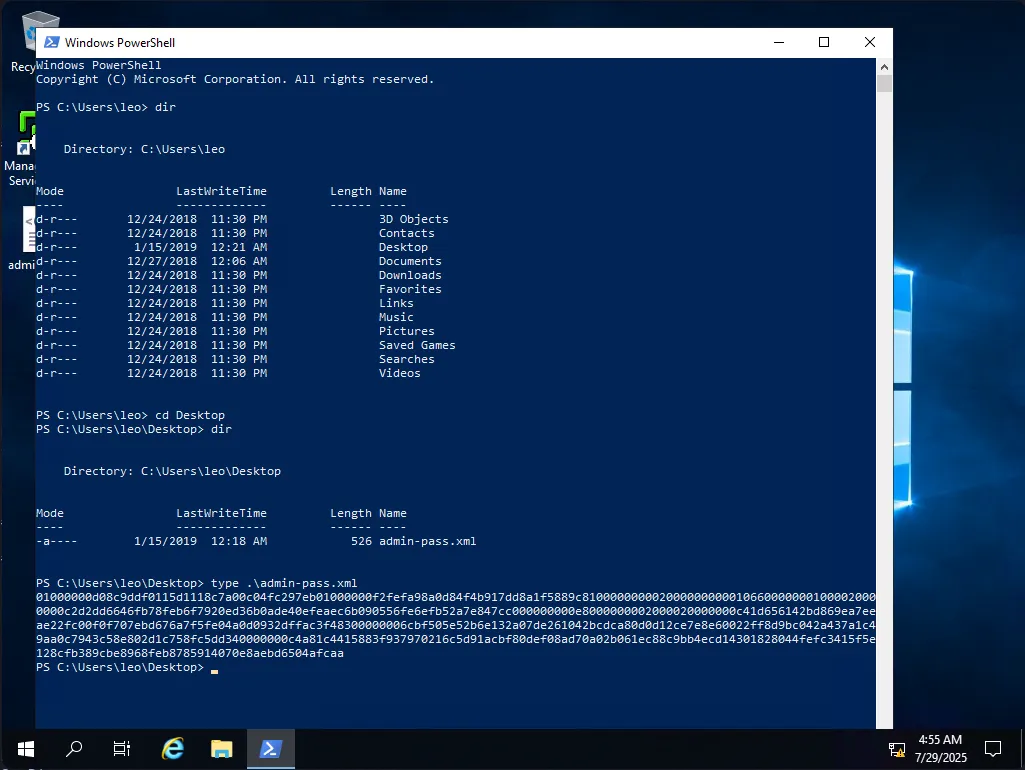Click the 'type .\admin-pass.xml' command text
The width and height of the screenshot is (1025, 770).
[x=284, y=583]
